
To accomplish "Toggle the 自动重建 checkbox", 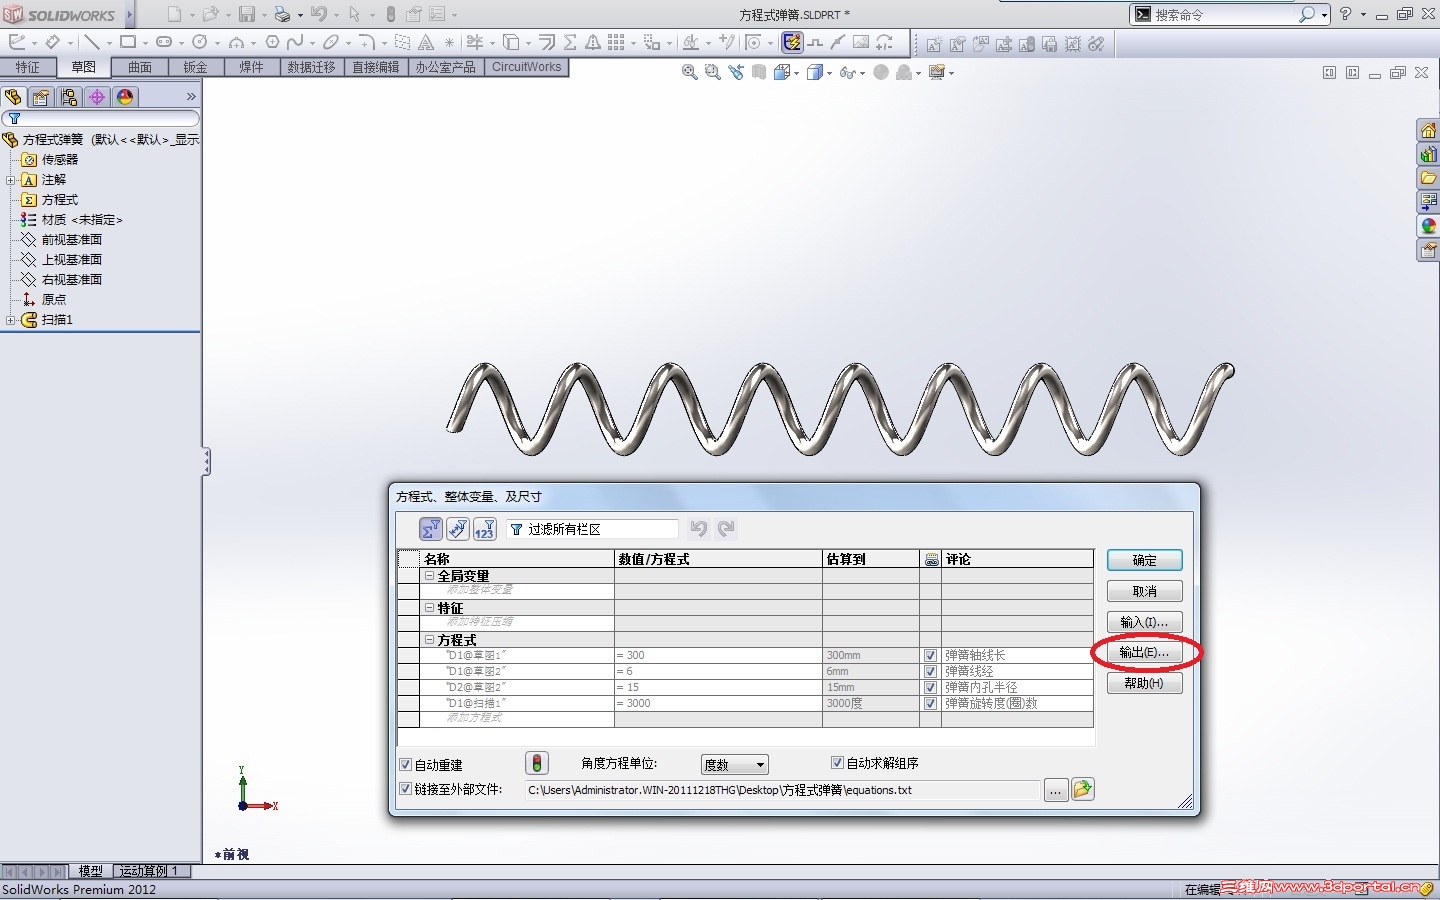I will 406,765.
